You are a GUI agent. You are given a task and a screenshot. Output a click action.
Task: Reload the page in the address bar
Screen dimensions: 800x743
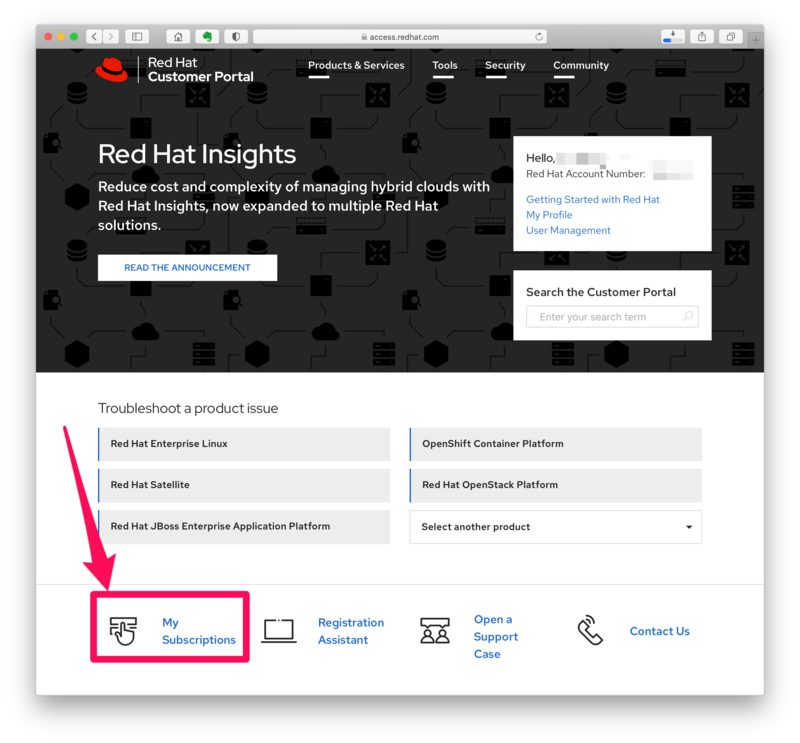[539, 37]
